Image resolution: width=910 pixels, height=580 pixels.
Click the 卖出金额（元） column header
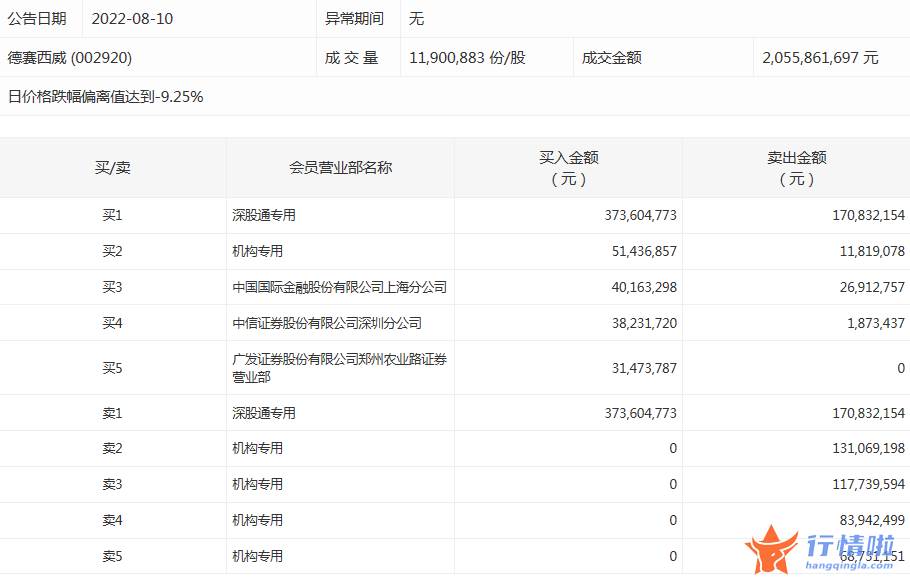[x=797, y=168]
